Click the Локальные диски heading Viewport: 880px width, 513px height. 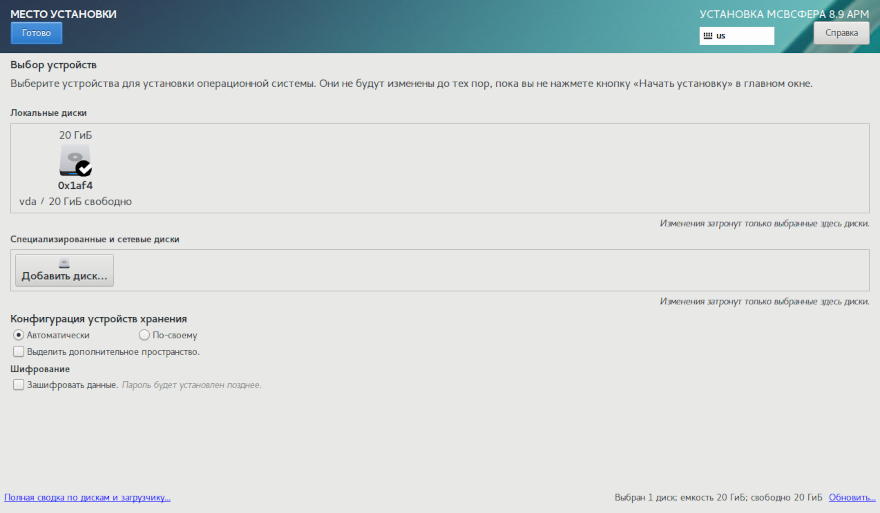(48, 113)
